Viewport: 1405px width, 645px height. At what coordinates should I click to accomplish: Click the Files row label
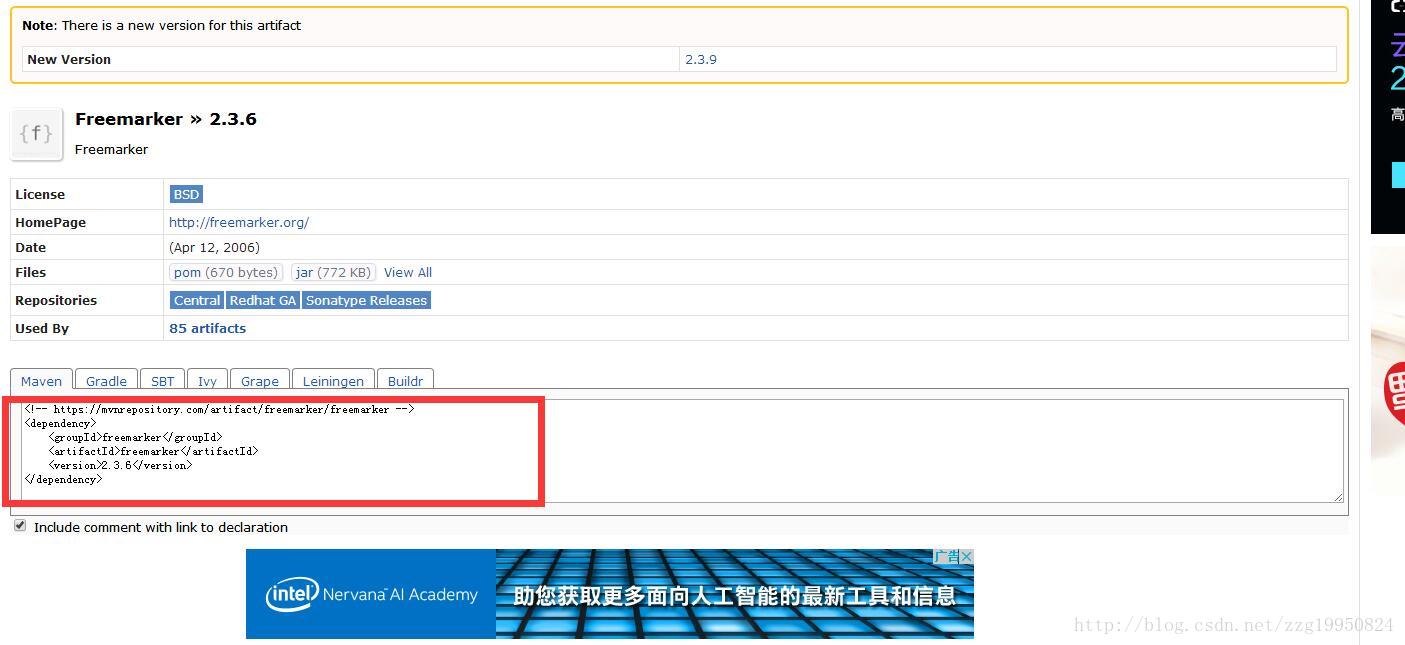coord(30,272)
